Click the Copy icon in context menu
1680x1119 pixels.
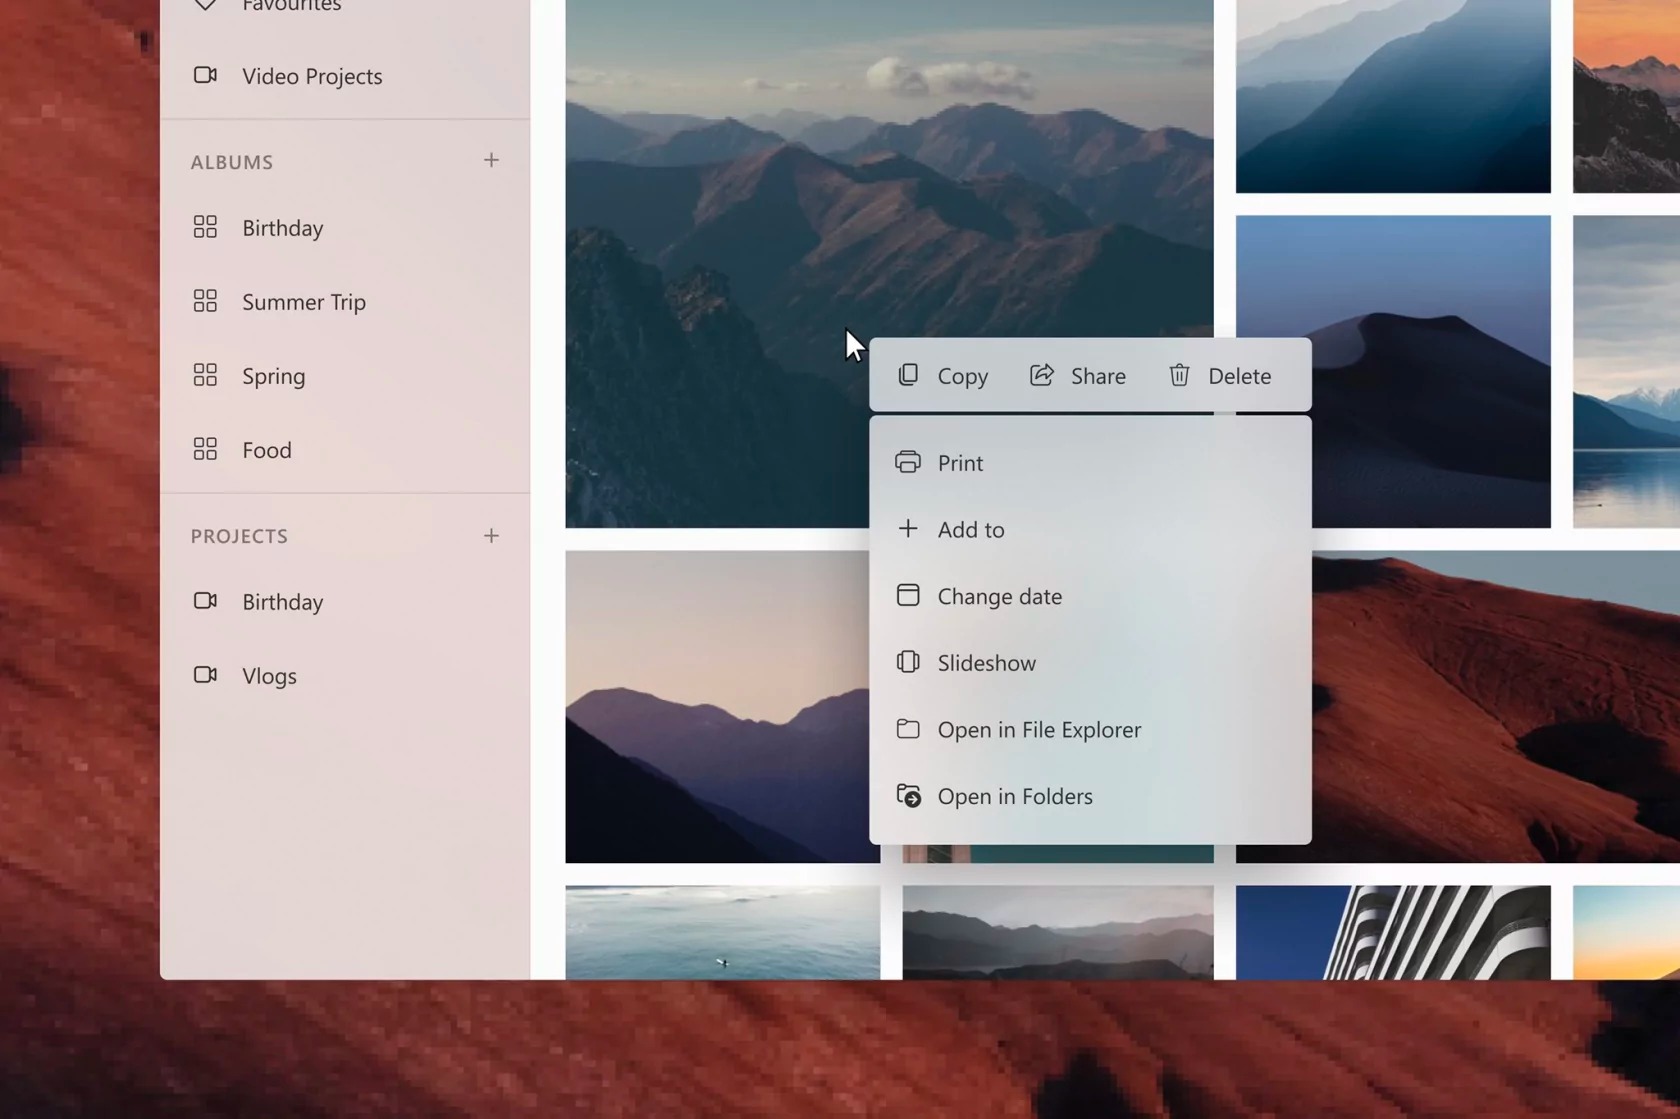908,375
